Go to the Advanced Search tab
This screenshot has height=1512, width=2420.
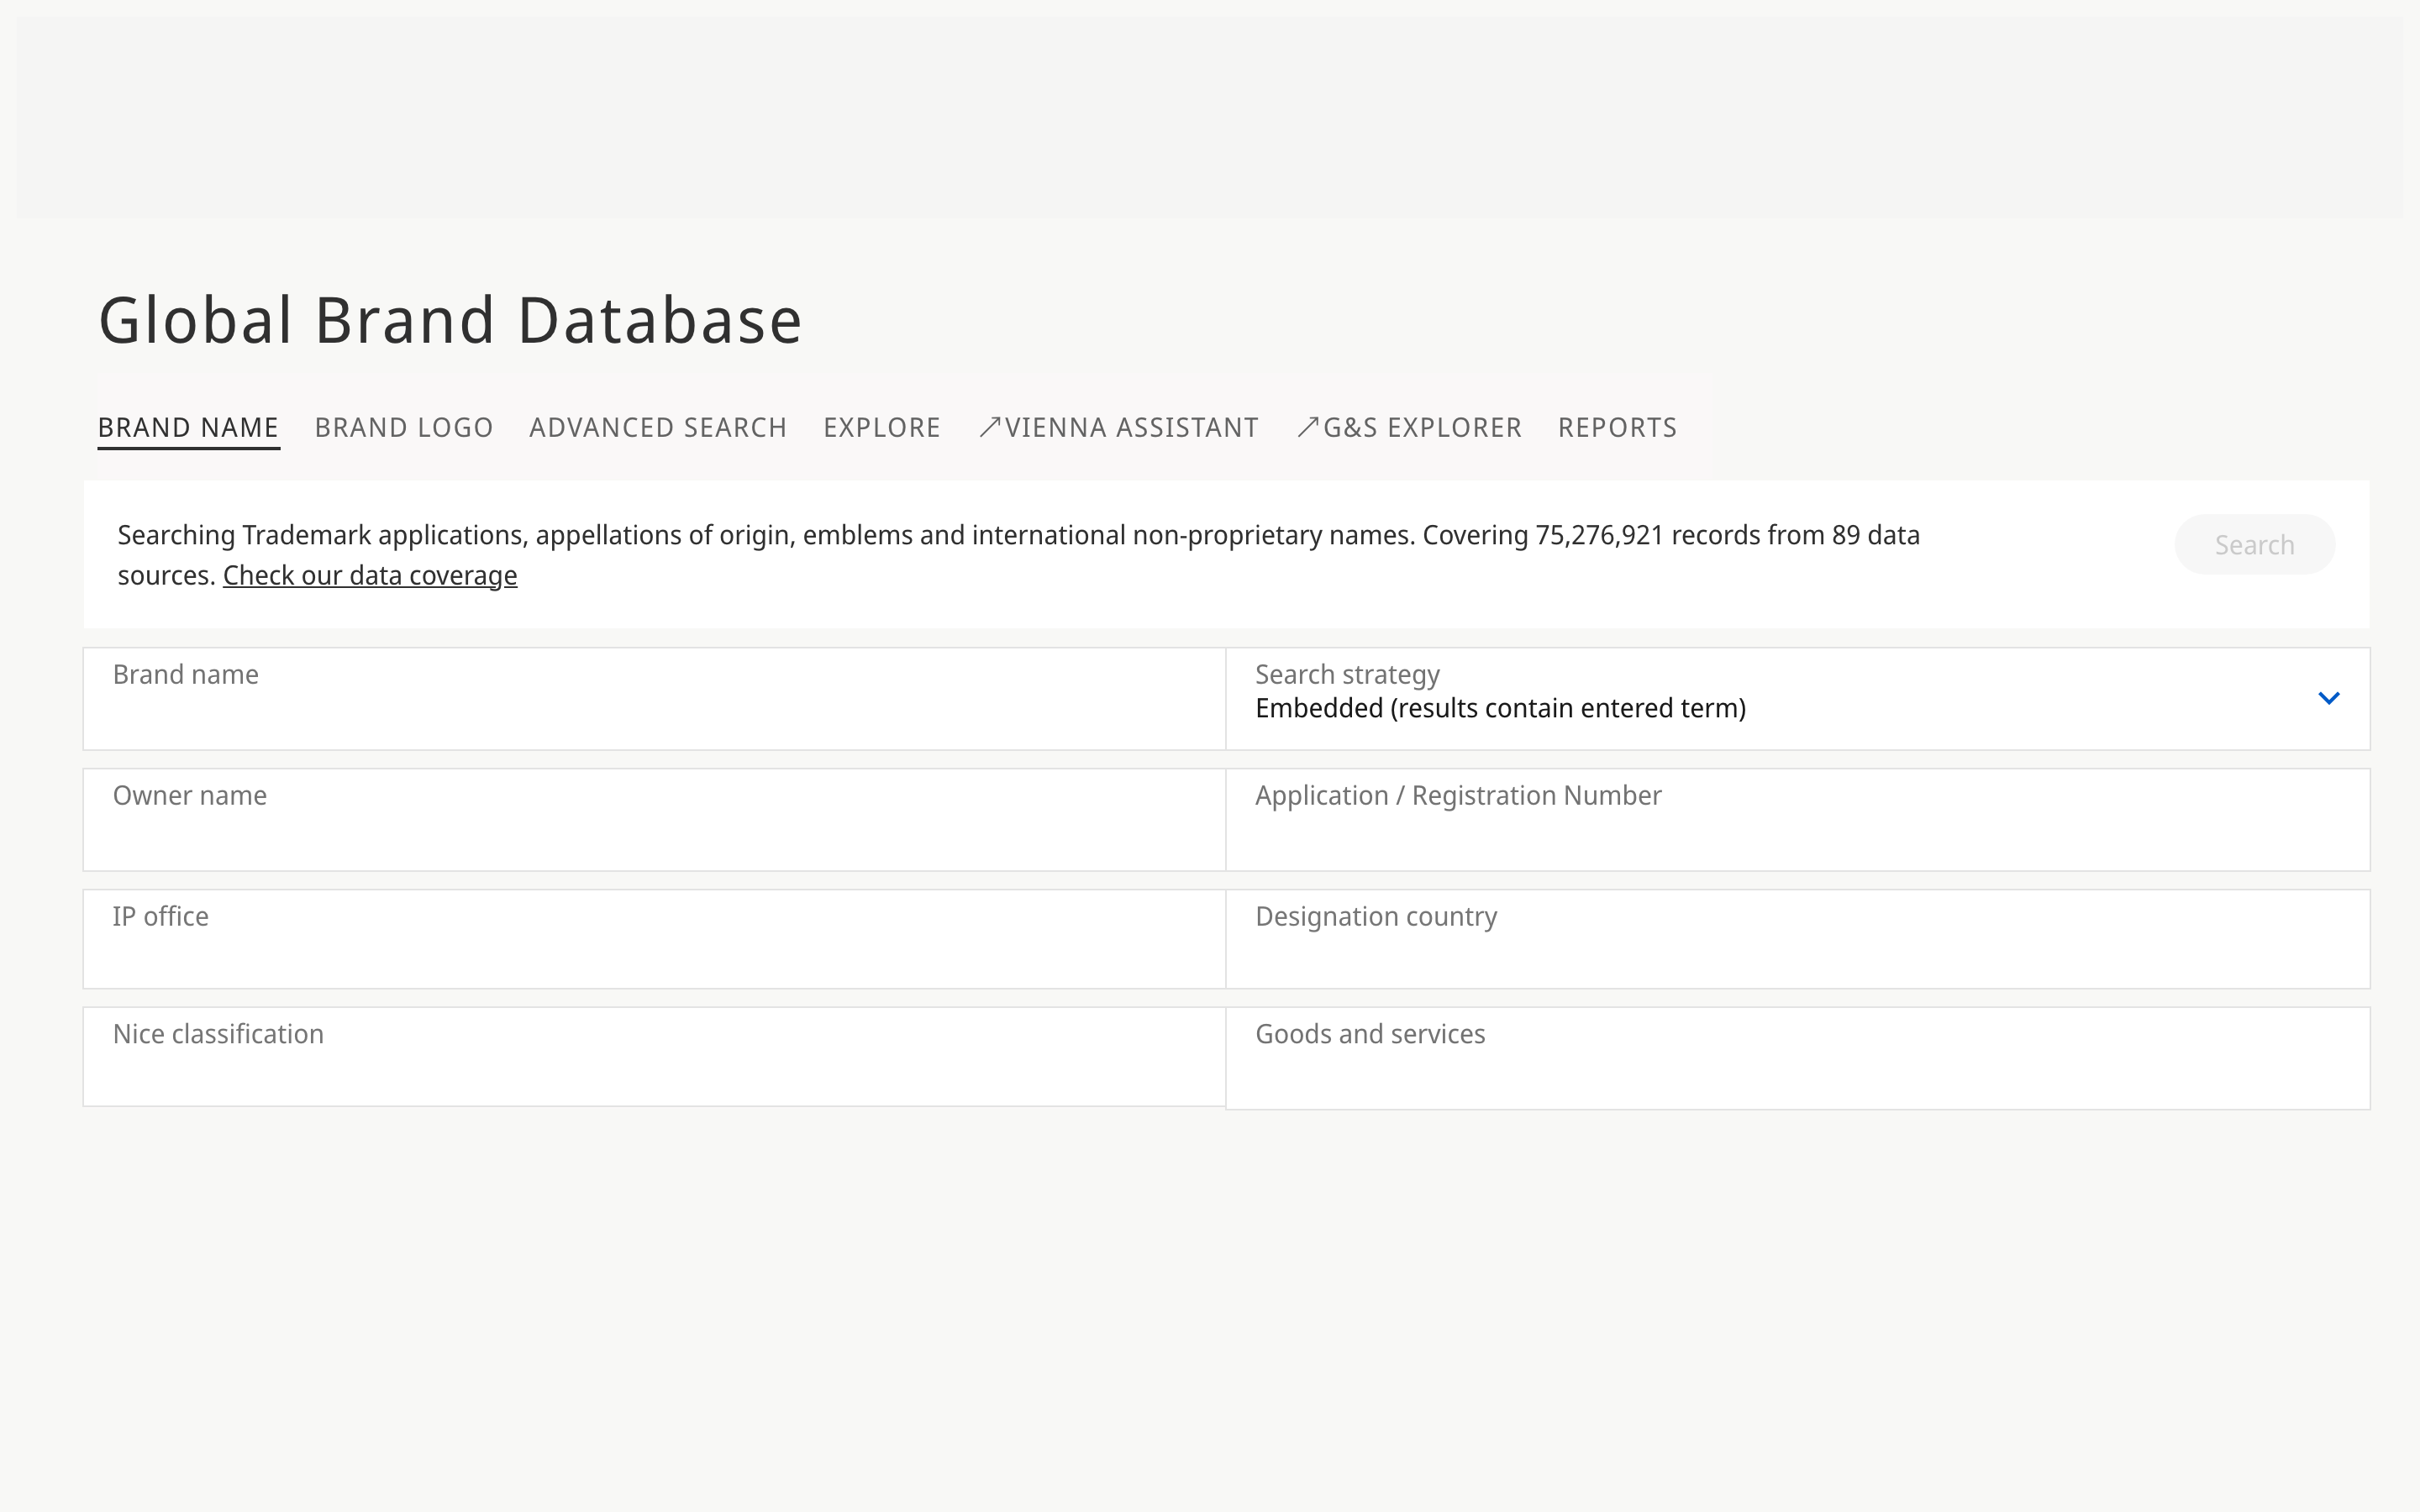click(658, 428)
